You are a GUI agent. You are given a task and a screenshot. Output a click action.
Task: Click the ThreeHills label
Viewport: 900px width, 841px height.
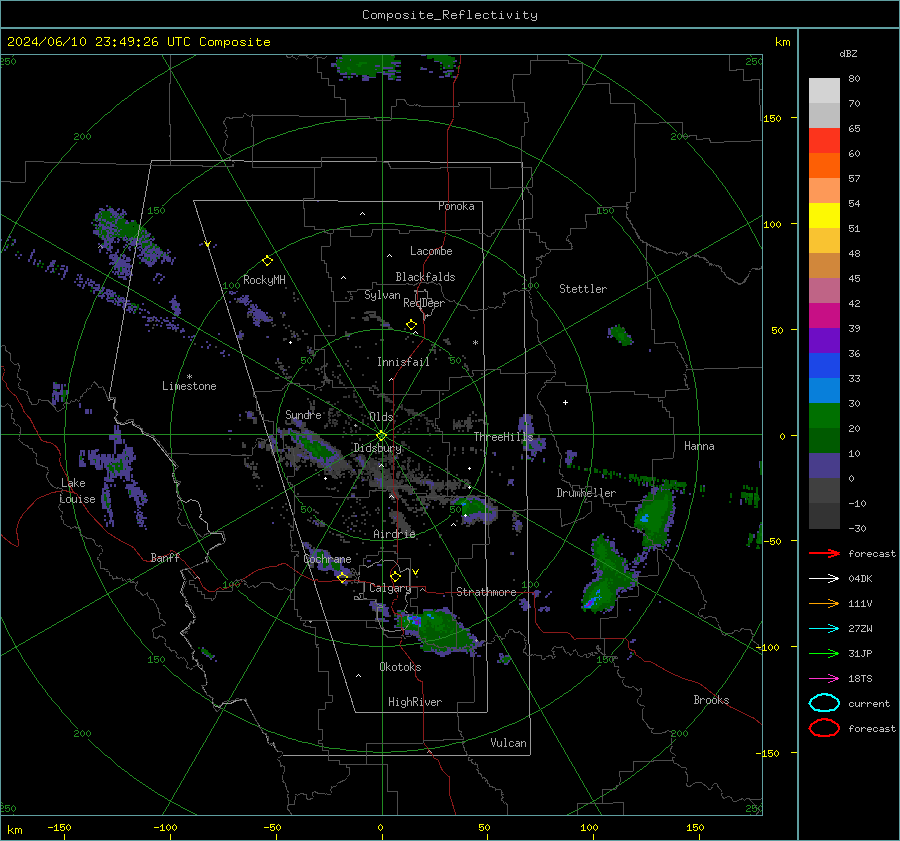pos(503,437)
